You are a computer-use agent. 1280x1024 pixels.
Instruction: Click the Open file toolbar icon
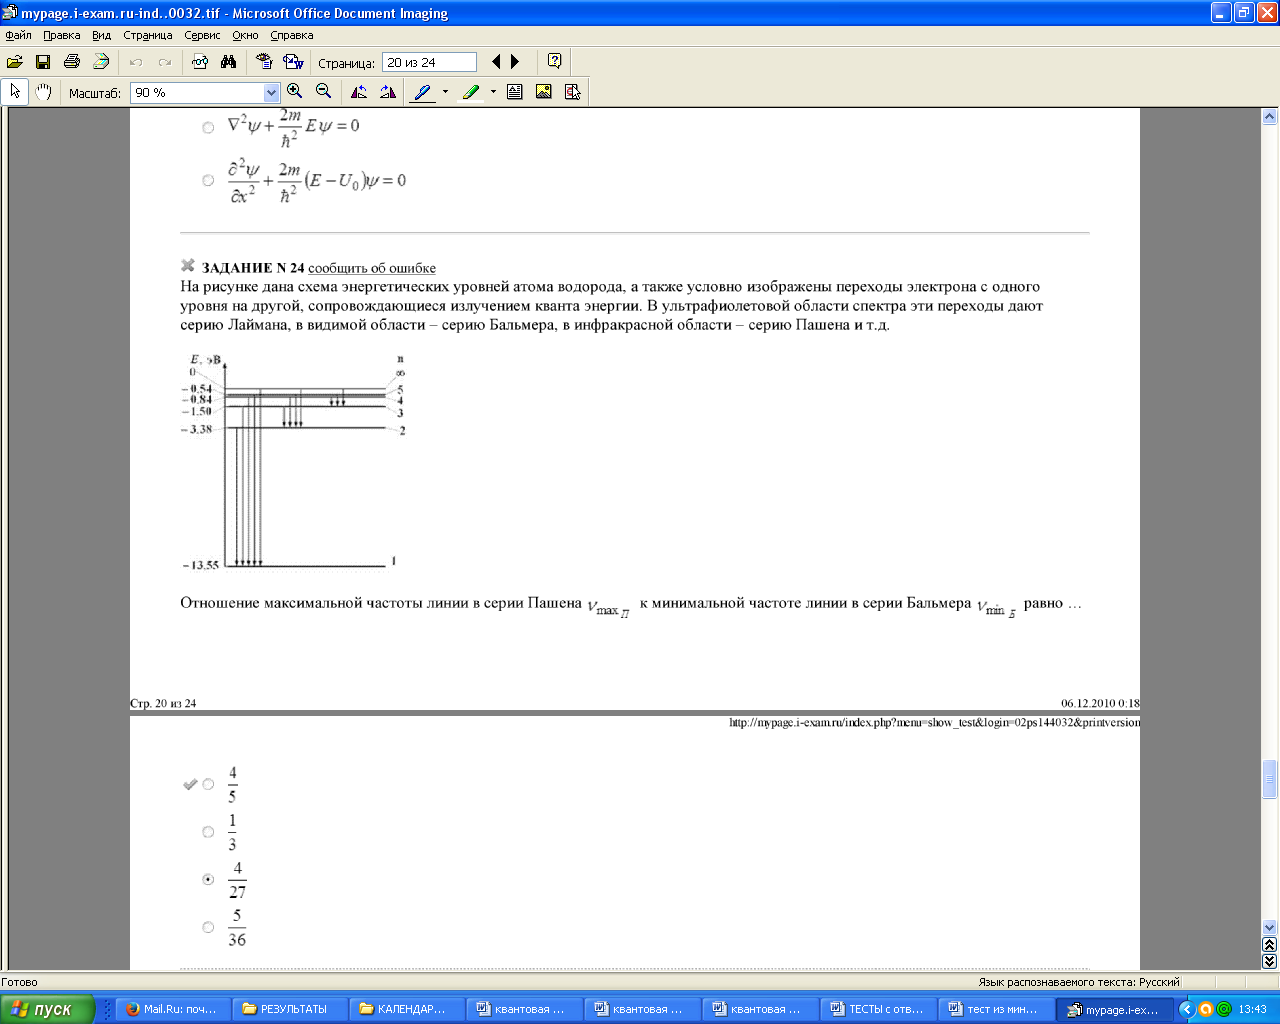point(15,62)
